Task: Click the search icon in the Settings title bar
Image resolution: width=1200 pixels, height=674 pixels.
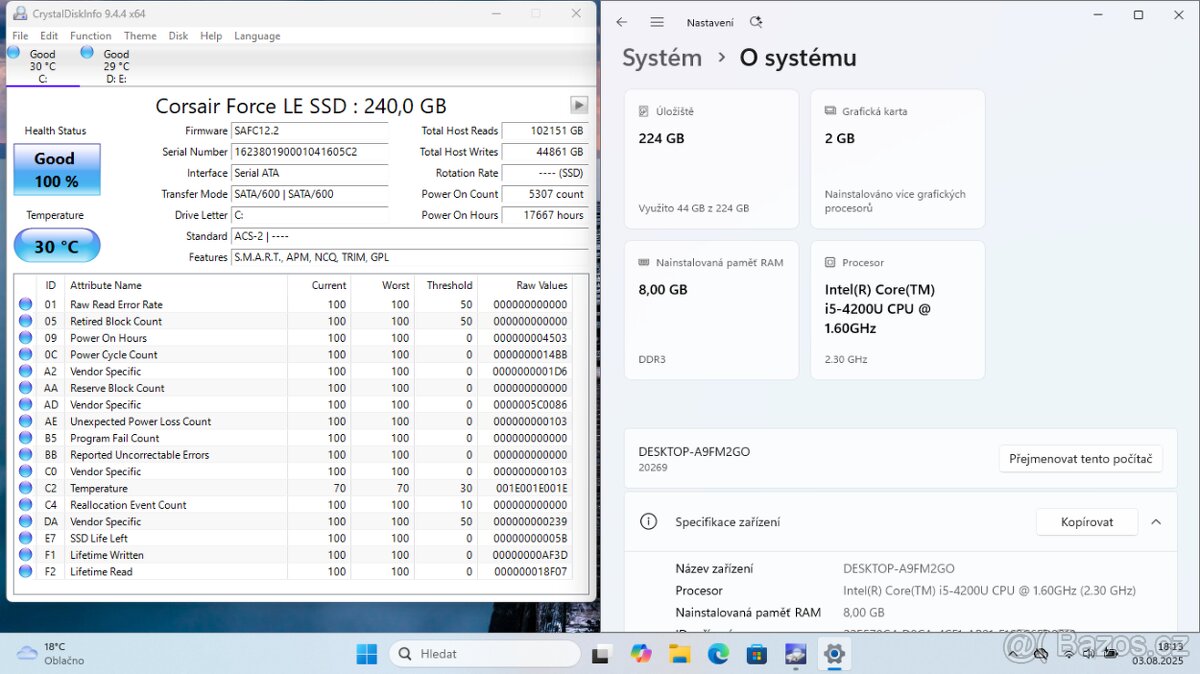Action: [x=756, y=21]
